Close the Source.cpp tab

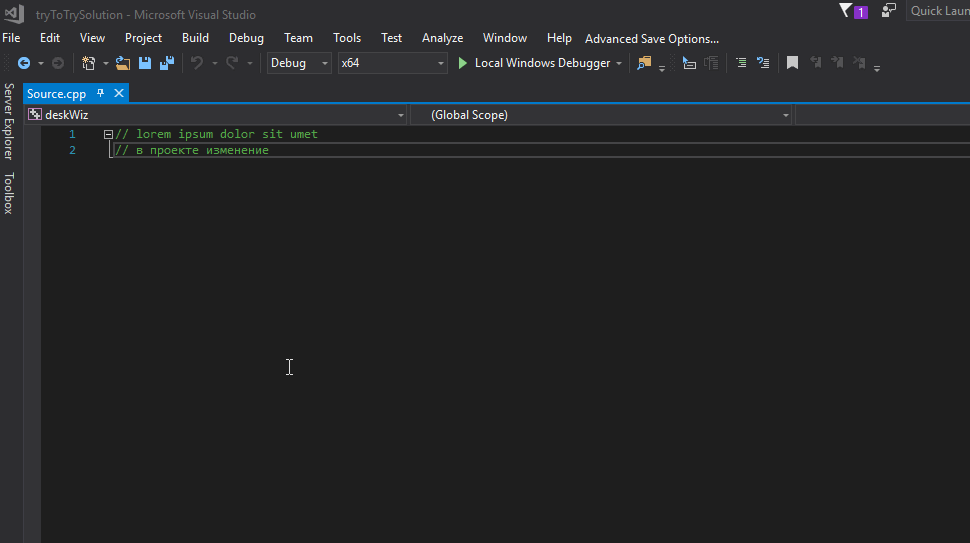119,93
